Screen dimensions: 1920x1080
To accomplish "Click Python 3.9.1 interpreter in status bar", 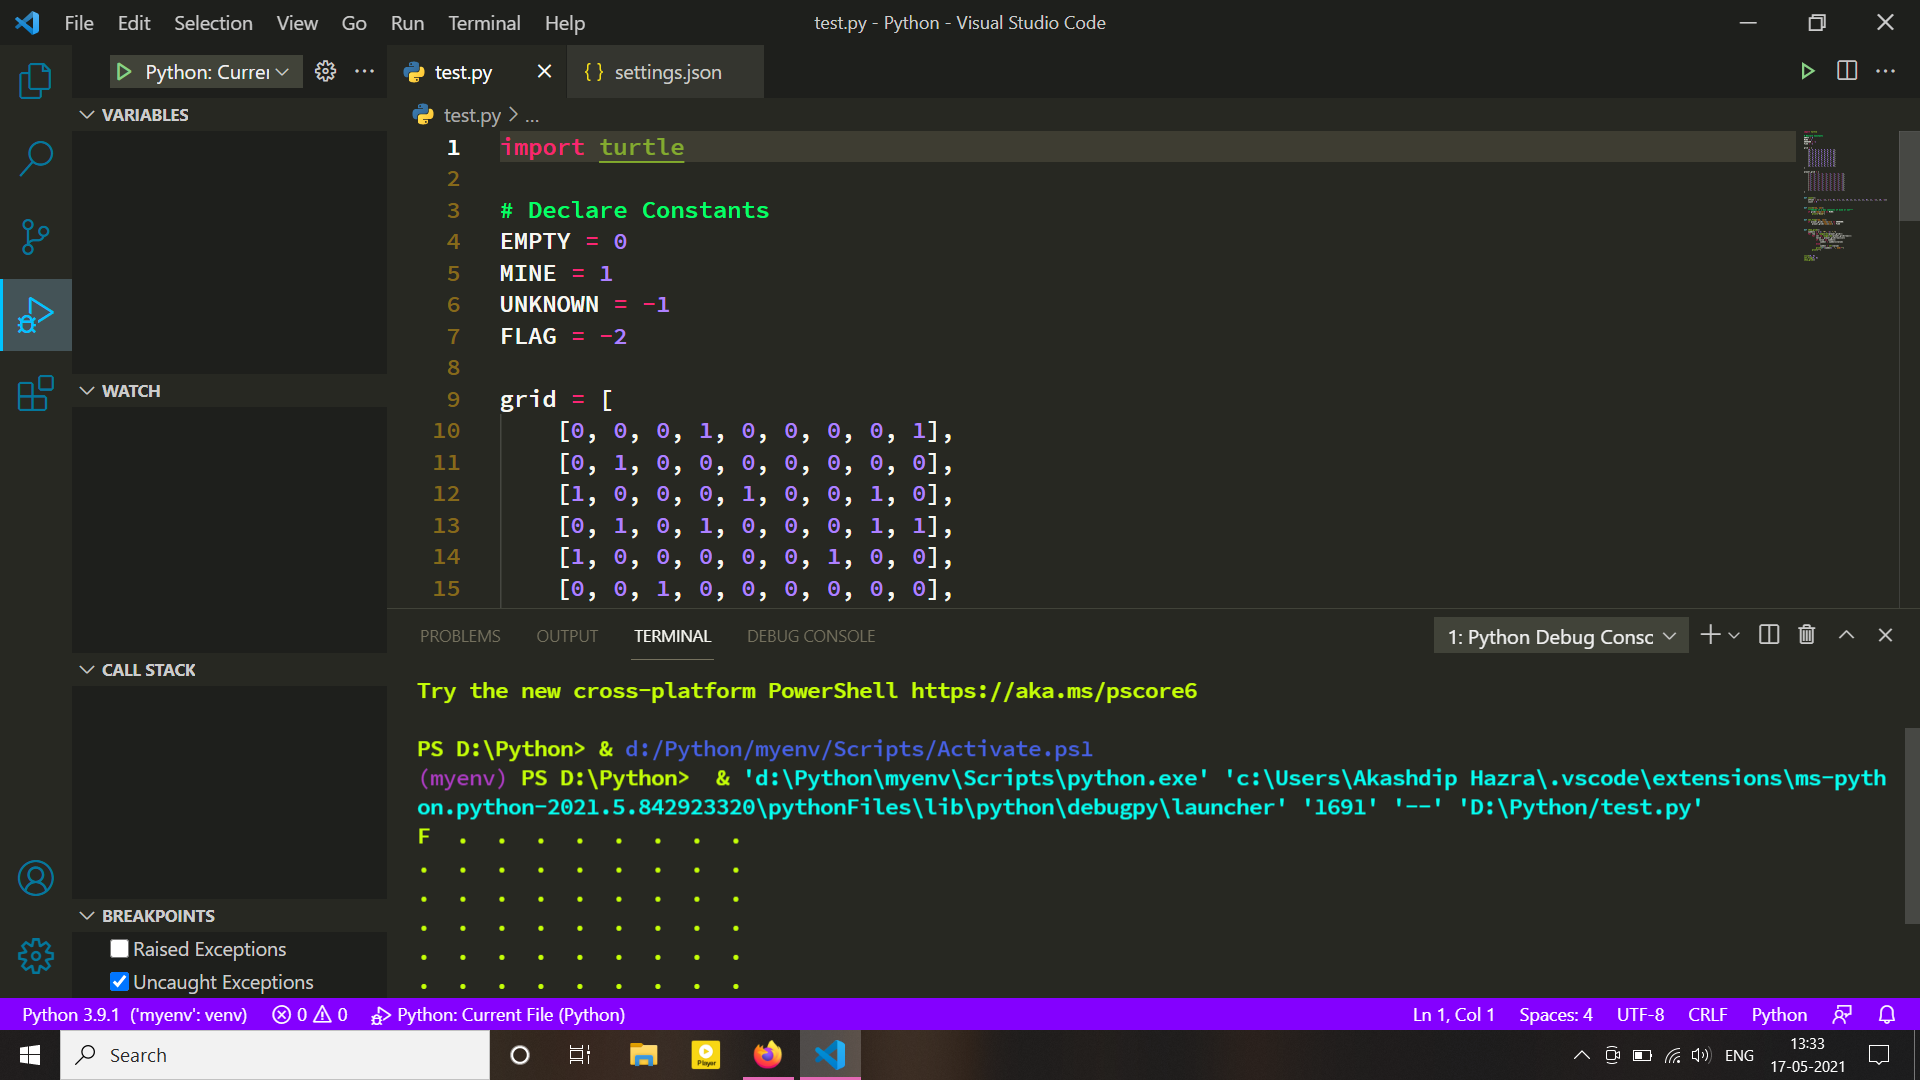I will (x=133, y=1014).
